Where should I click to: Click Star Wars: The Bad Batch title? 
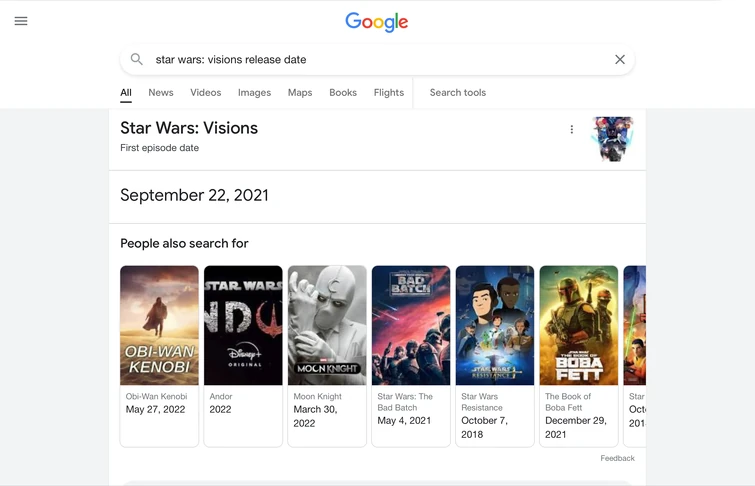coord(405,402)
